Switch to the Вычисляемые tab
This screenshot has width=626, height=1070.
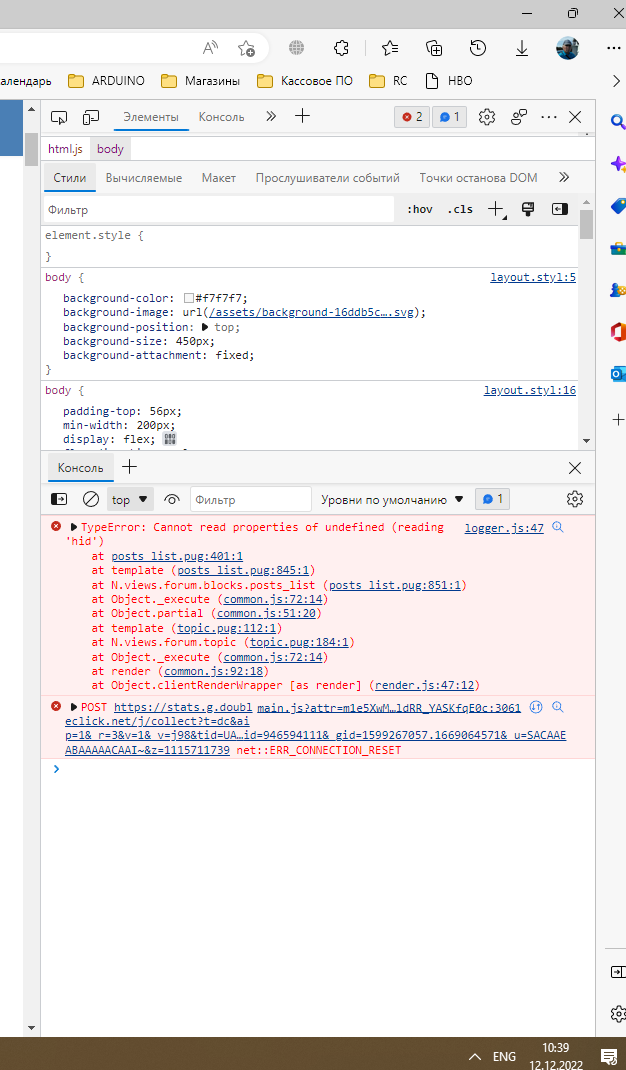pyautogui.click(x=143, y=178)
